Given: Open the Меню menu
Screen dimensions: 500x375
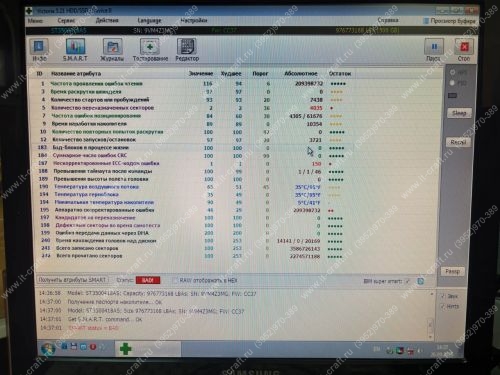Looking at the screenshot, I should (35, 21).
